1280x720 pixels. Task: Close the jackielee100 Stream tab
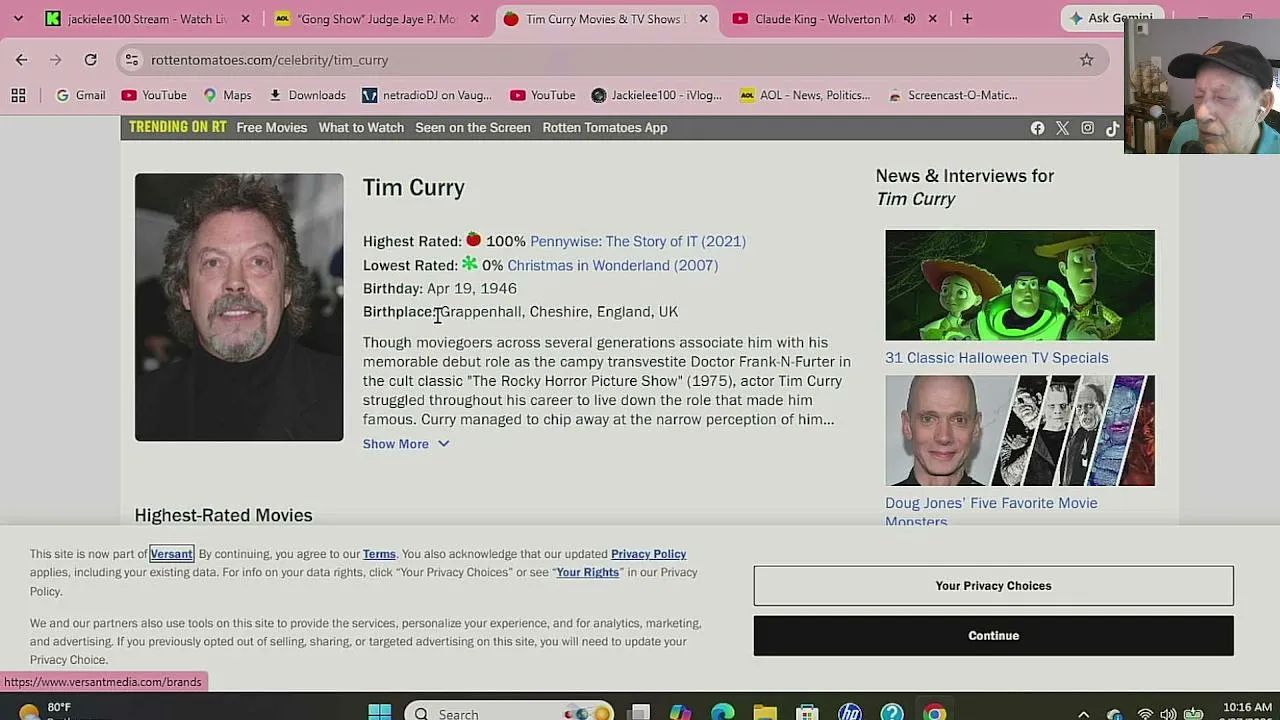[245, 19]
